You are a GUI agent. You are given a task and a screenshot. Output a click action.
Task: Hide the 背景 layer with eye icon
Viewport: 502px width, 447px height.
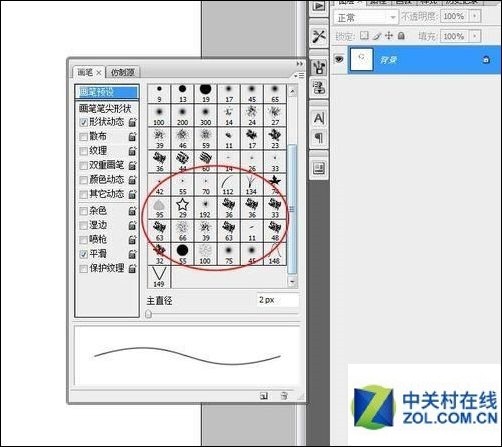pos(339,59)
